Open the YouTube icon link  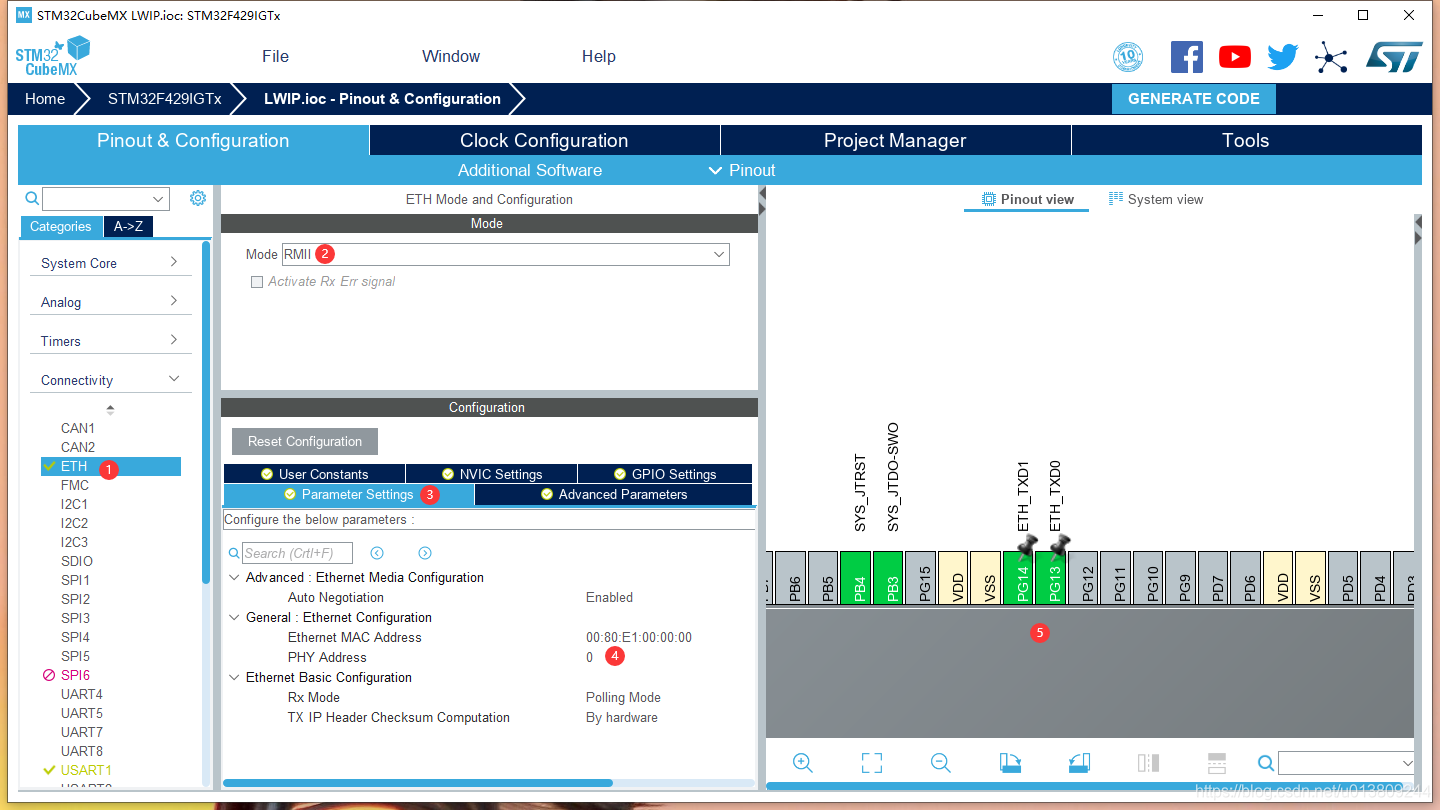coord(1235,57)
